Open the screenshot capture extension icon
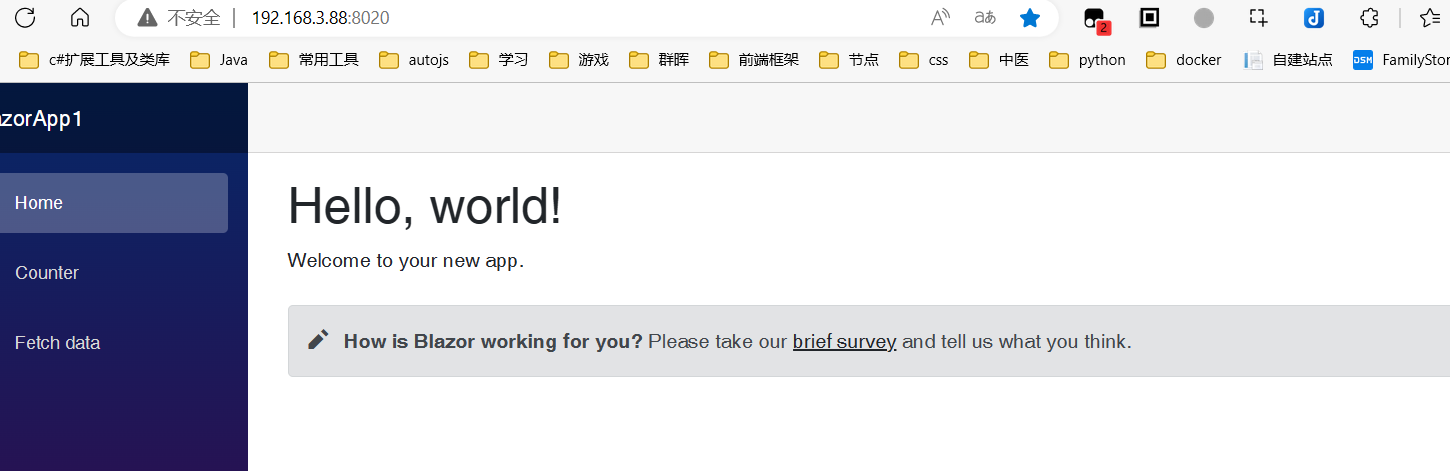This screenshot has height=471, width=1450. 1258,17
